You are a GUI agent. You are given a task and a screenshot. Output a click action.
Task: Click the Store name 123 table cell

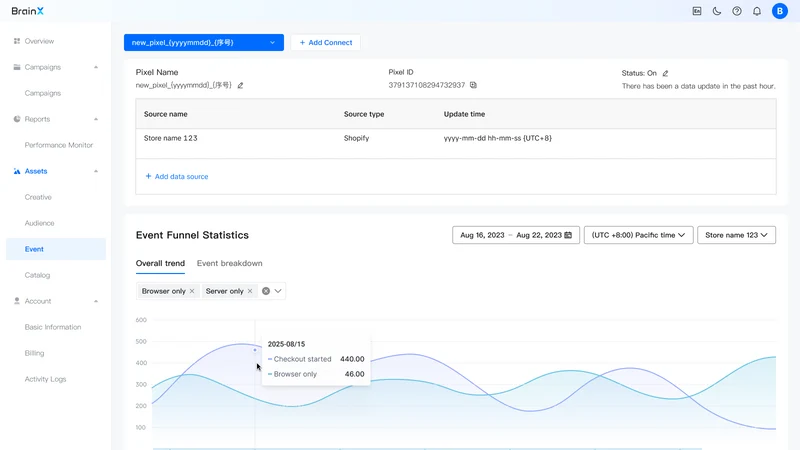170,138
